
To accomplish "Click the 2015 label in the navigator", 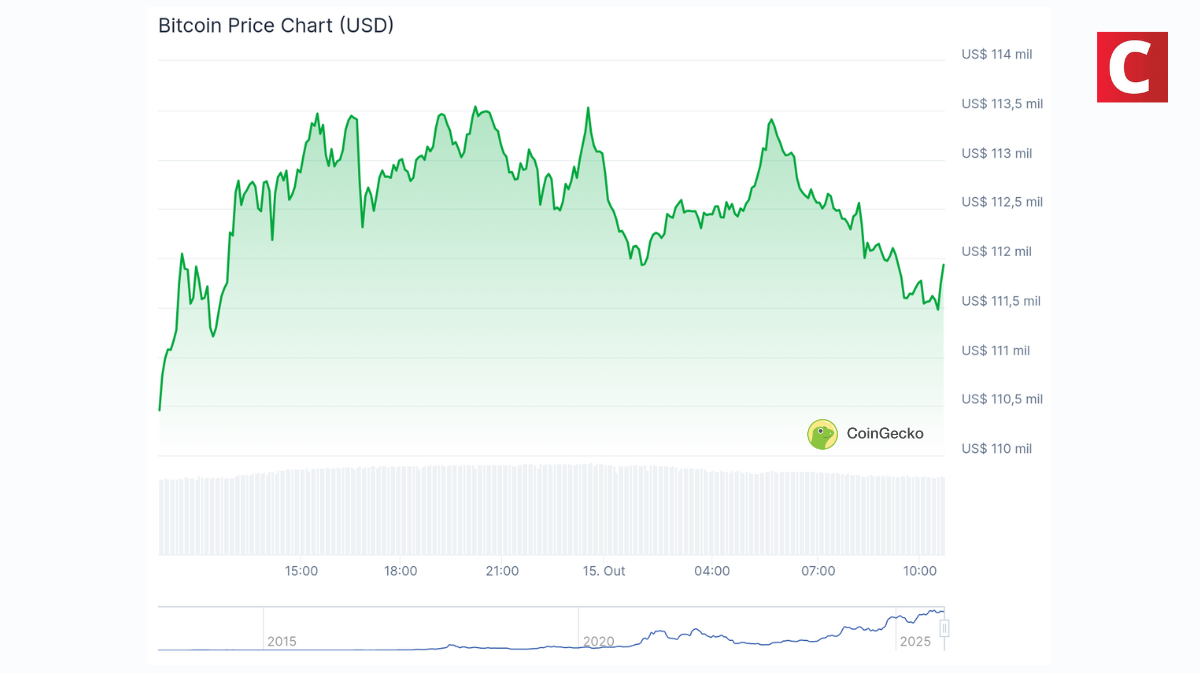I will click(x=282, y=641).
